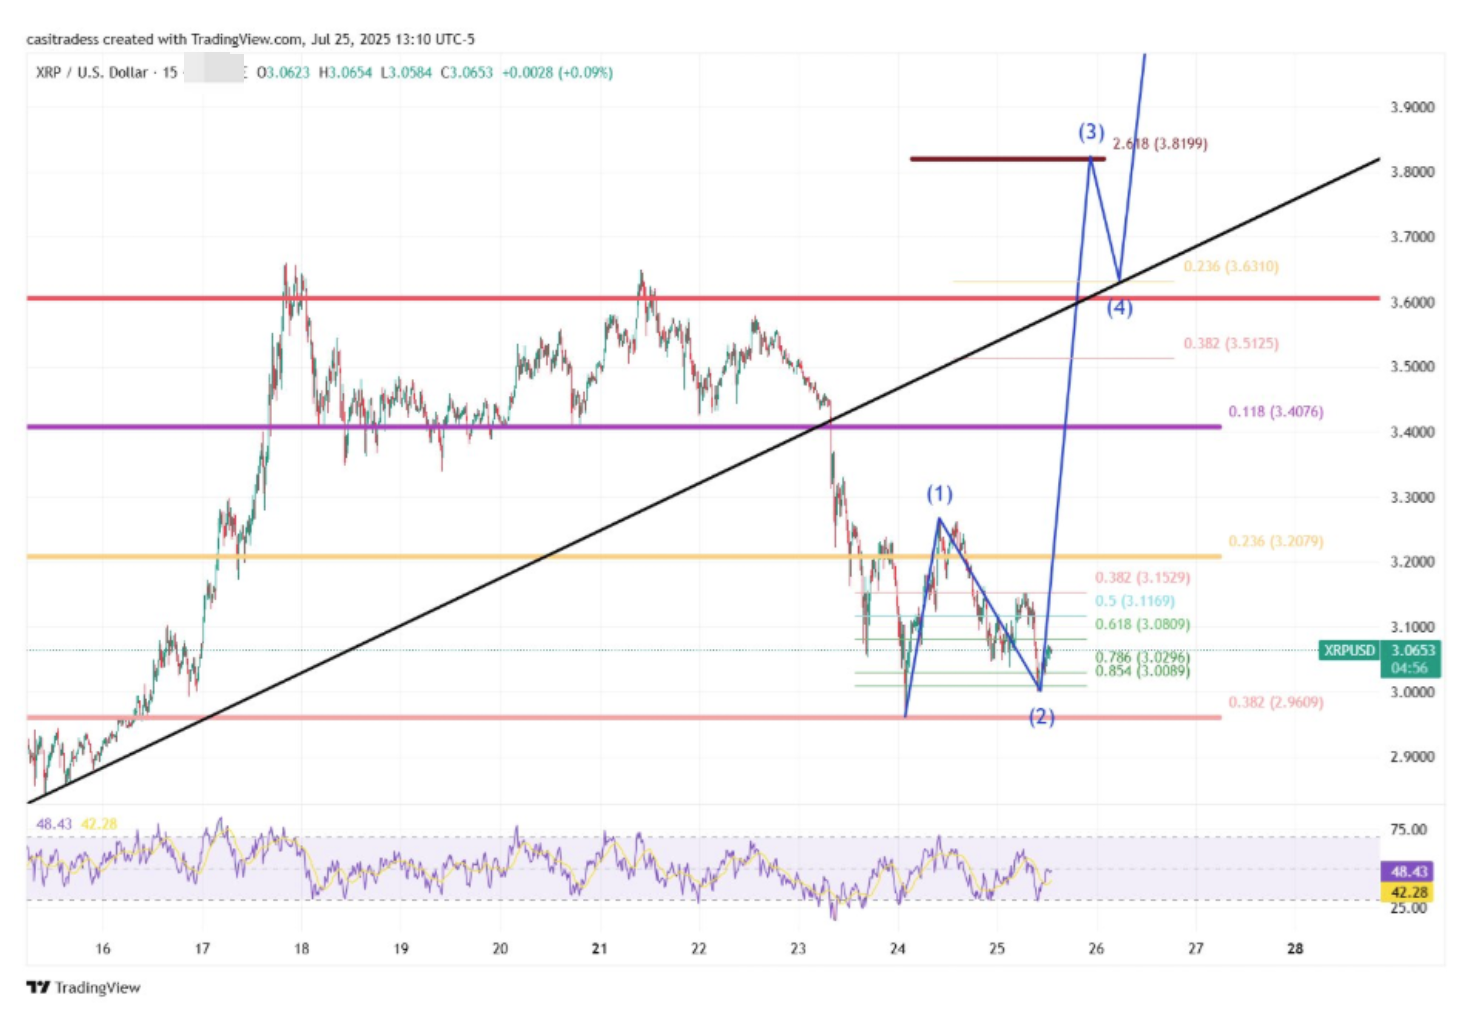
Task: Click date 21 on the time axis
Action: [599, 948]
